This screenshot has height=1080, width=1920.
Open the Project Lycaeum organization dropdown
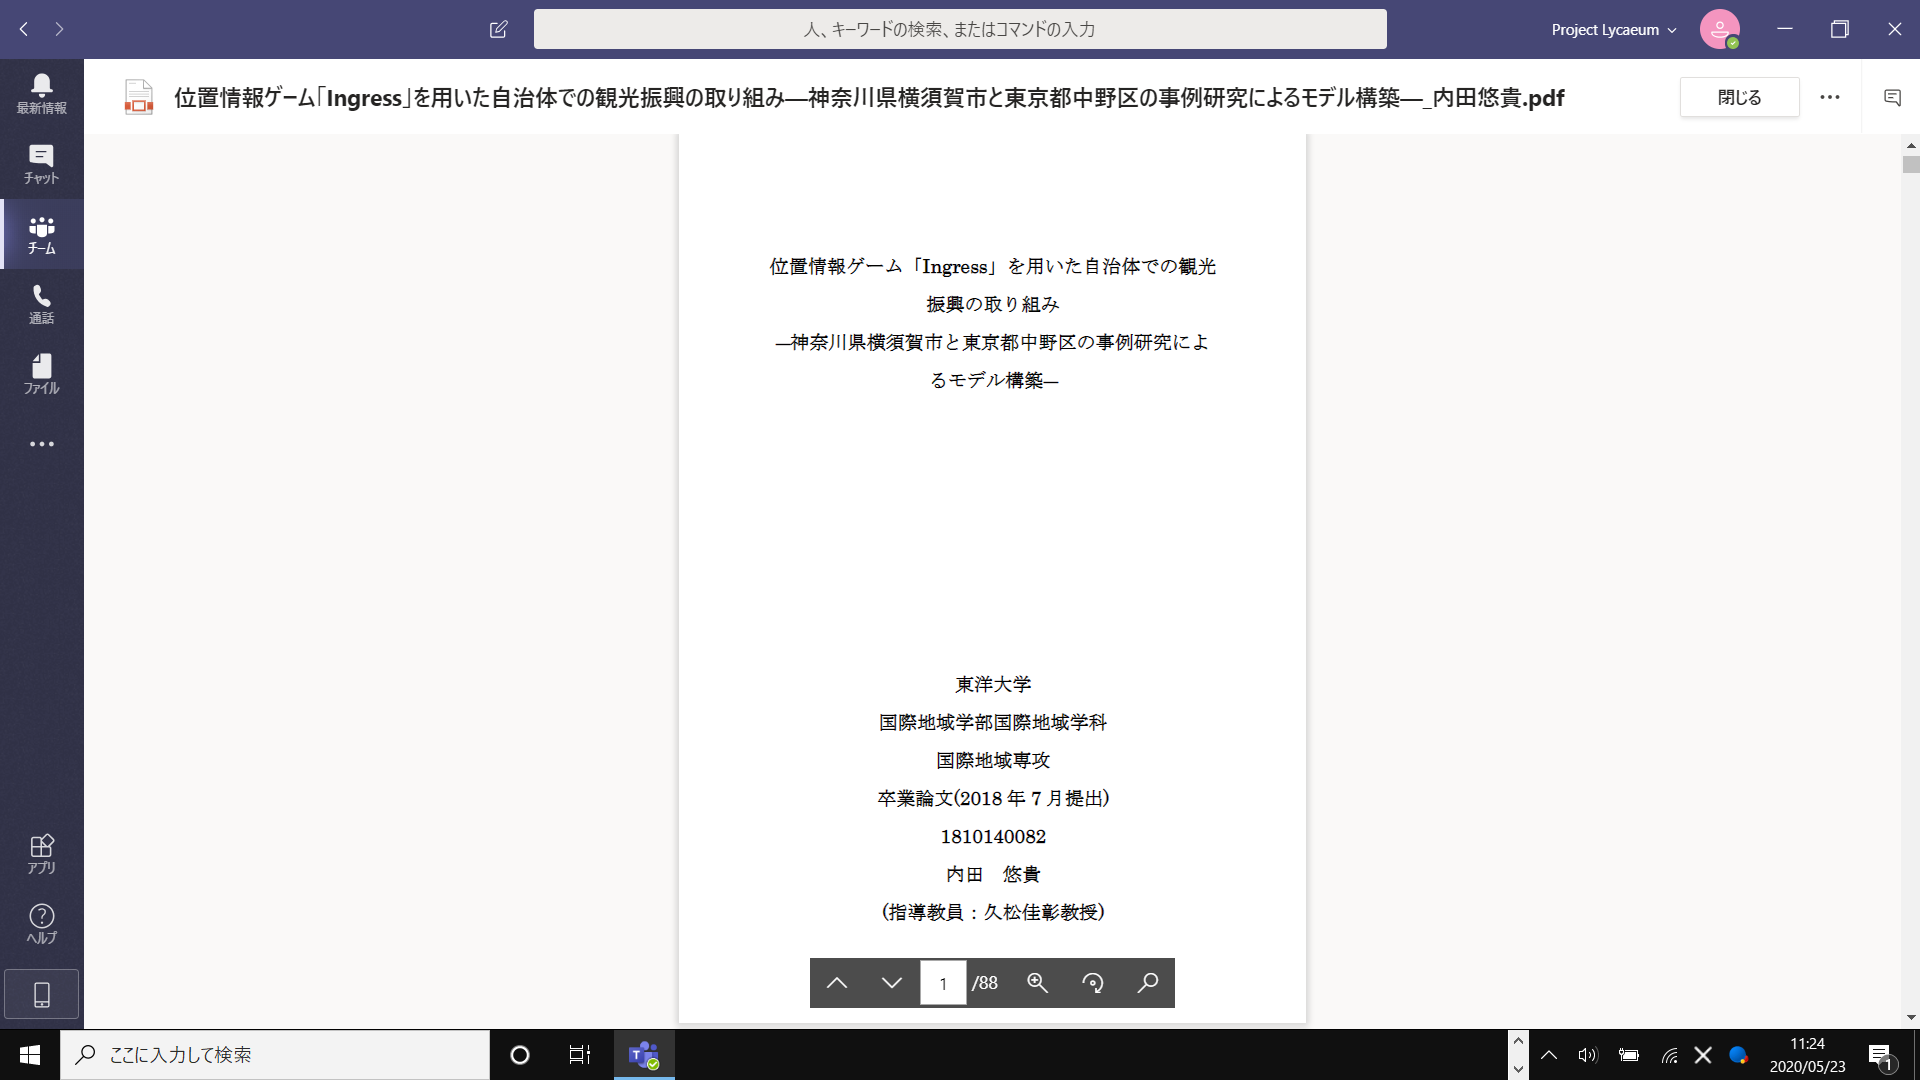(x=1611, y=29)
